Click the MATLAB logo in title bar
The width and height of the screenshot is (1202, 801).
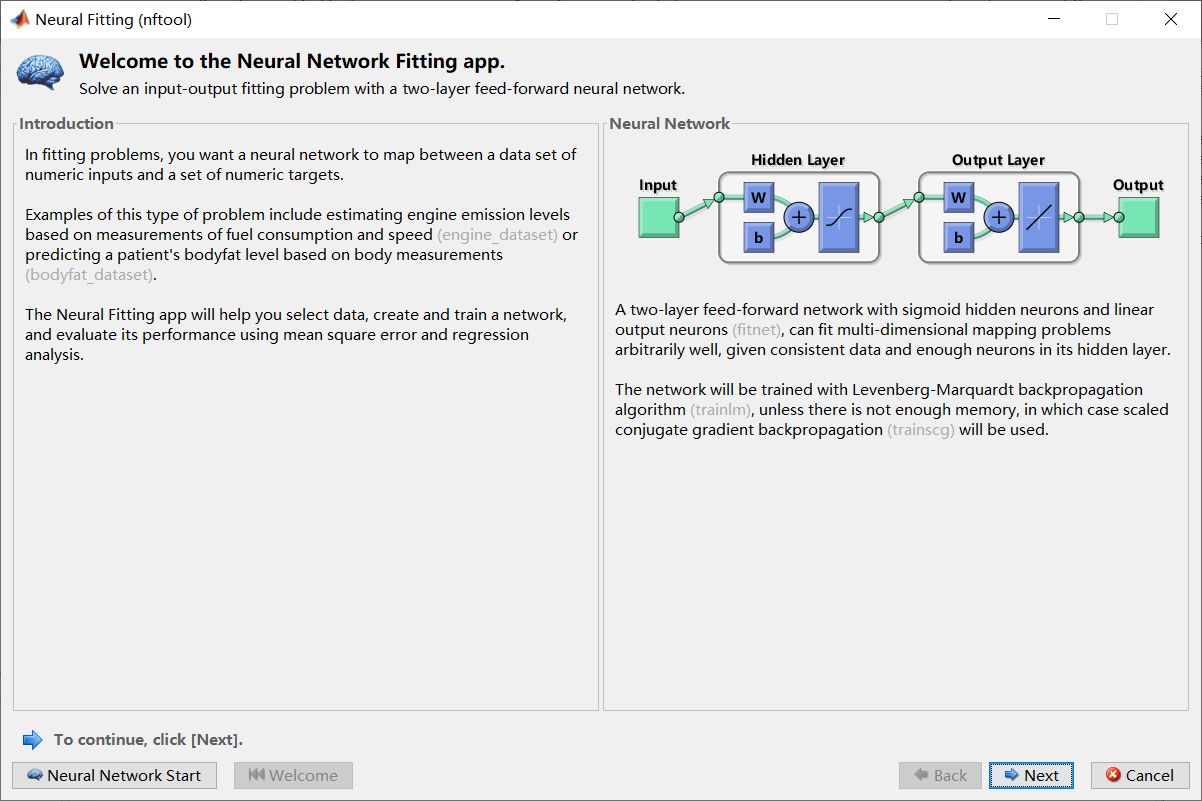pyautogui.click(x=19, y=19)
